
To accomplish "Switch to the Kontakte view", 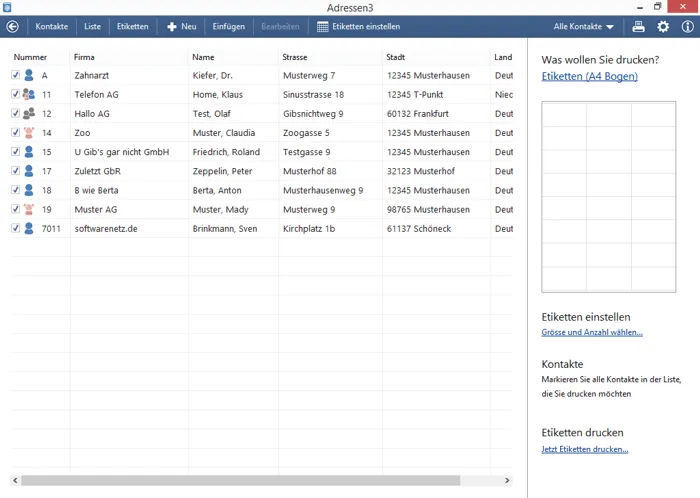I will coord(52,27).
